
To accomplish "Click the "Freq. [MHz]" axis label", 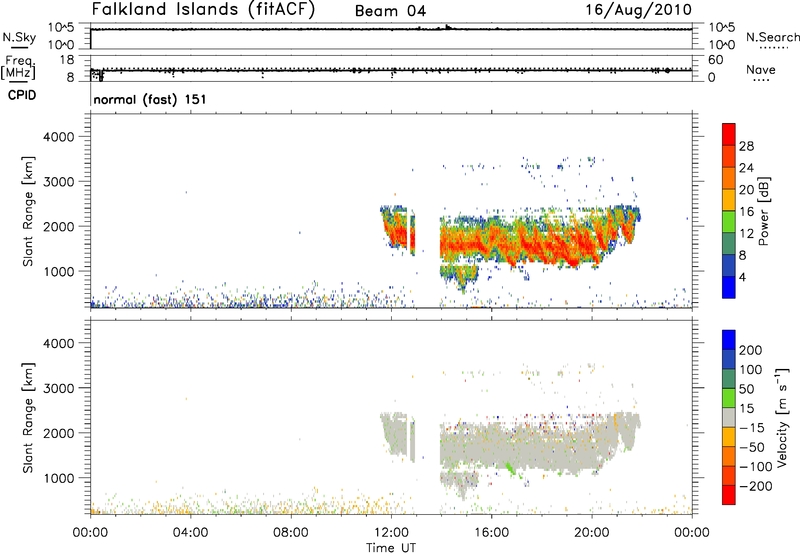I will tap(20, 67).
